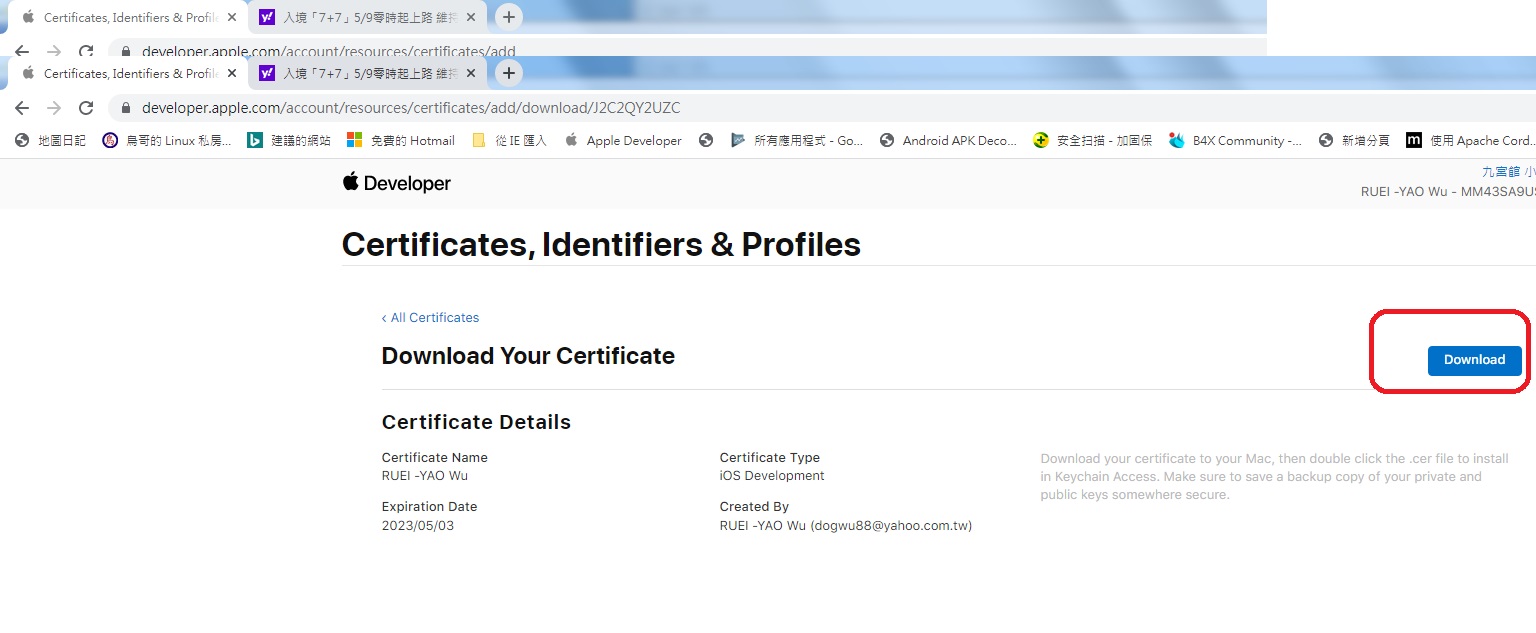This screenshot has width=1536, height=633.
Task: Close the Yahoo 入境 tab in the second tab strip
Action: pyautogui.click(x=471, y=73)
